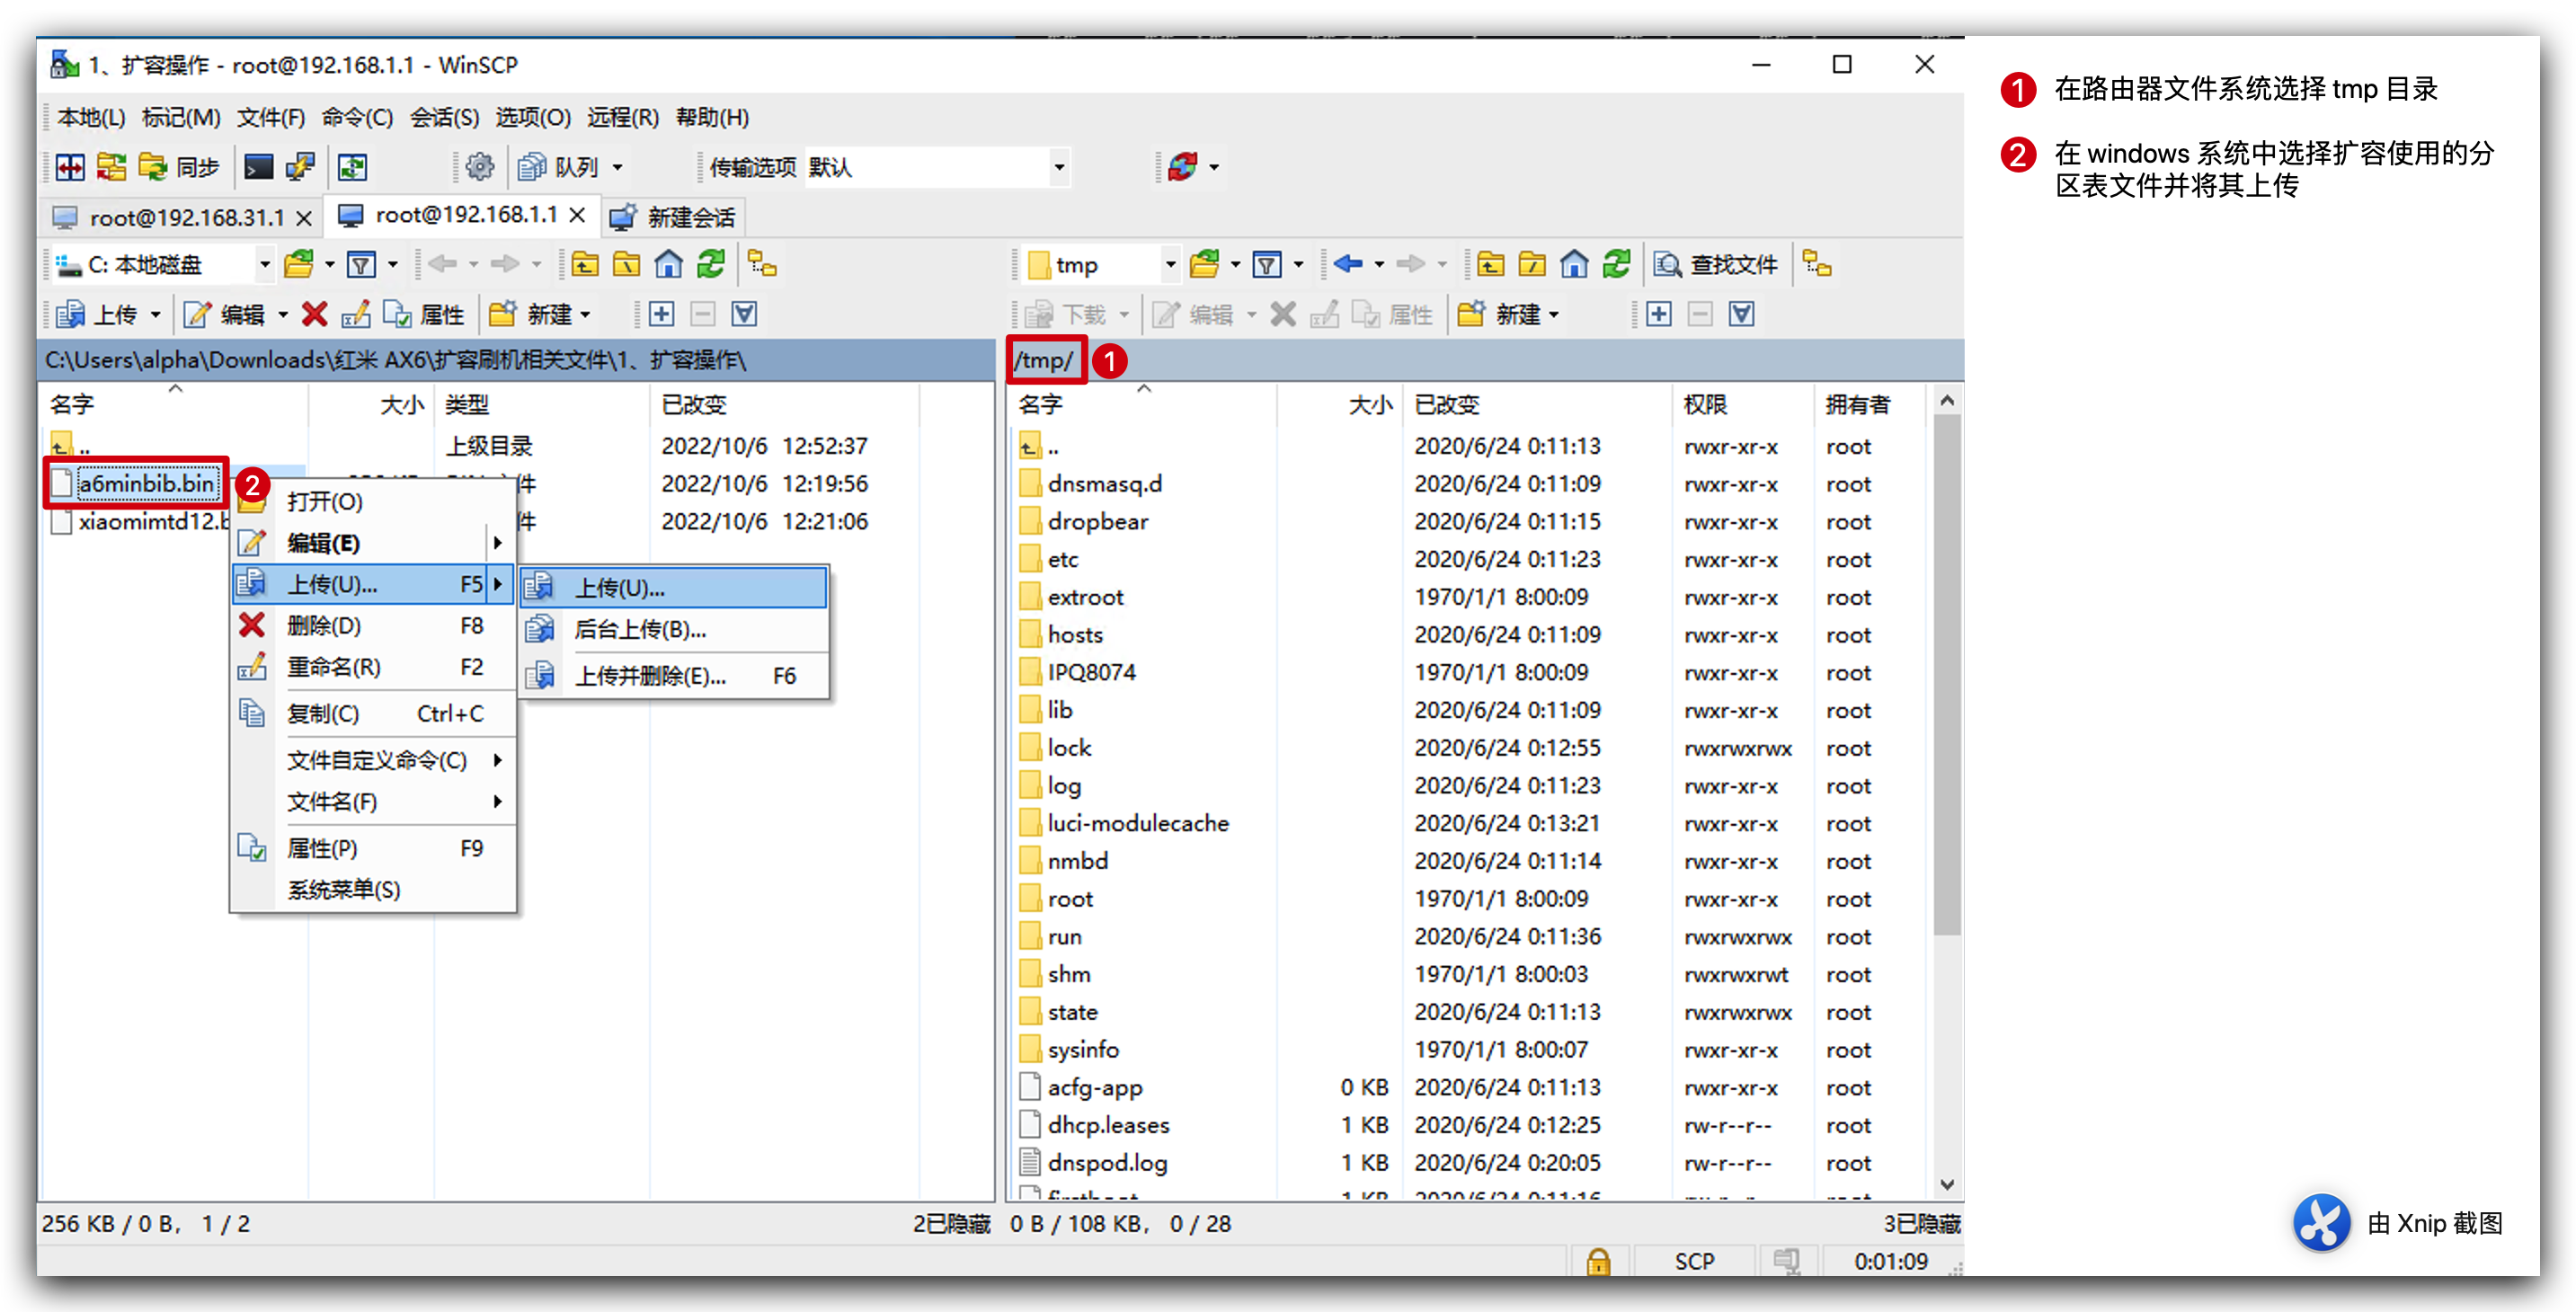Image resolution: width=2576 pixels, height=1312 pixels.
Task: Select the a6minbib.bin file
Action: click(146, 484)
